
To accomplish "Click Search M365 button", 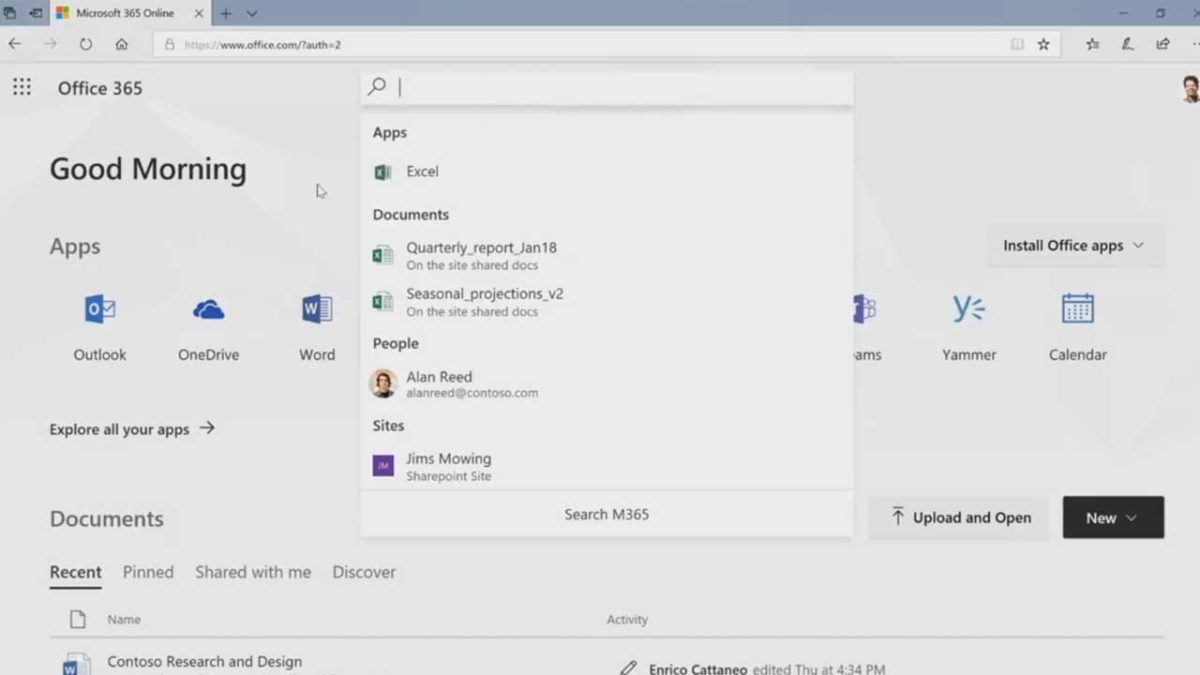I will coord(606,514).
